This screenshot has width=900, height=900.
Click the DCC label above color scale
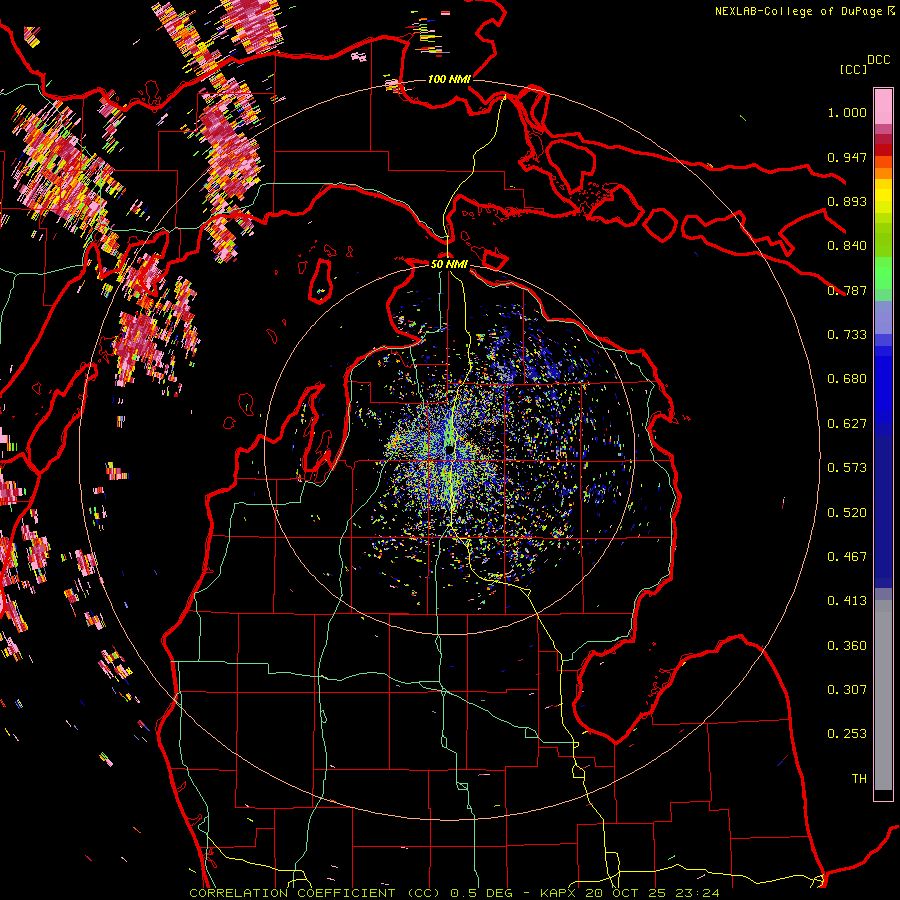[x=878, y=60]
